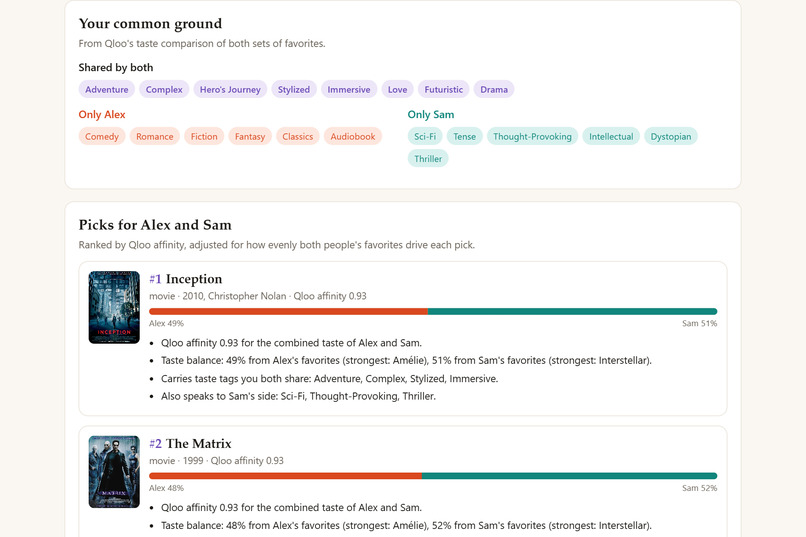
Task: Click the 'Alex 49%' label
Action: 166,323
